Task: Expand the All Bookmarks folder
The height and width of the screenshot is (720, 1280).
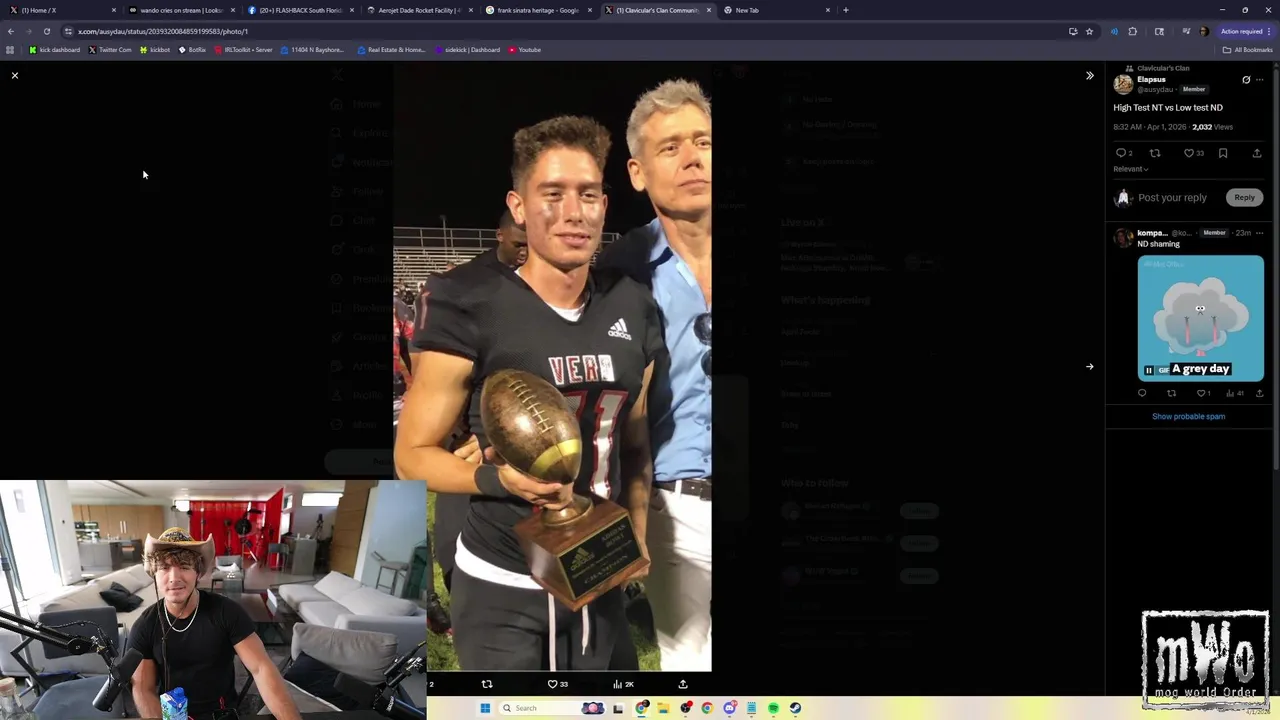Action: point(1247,49)
